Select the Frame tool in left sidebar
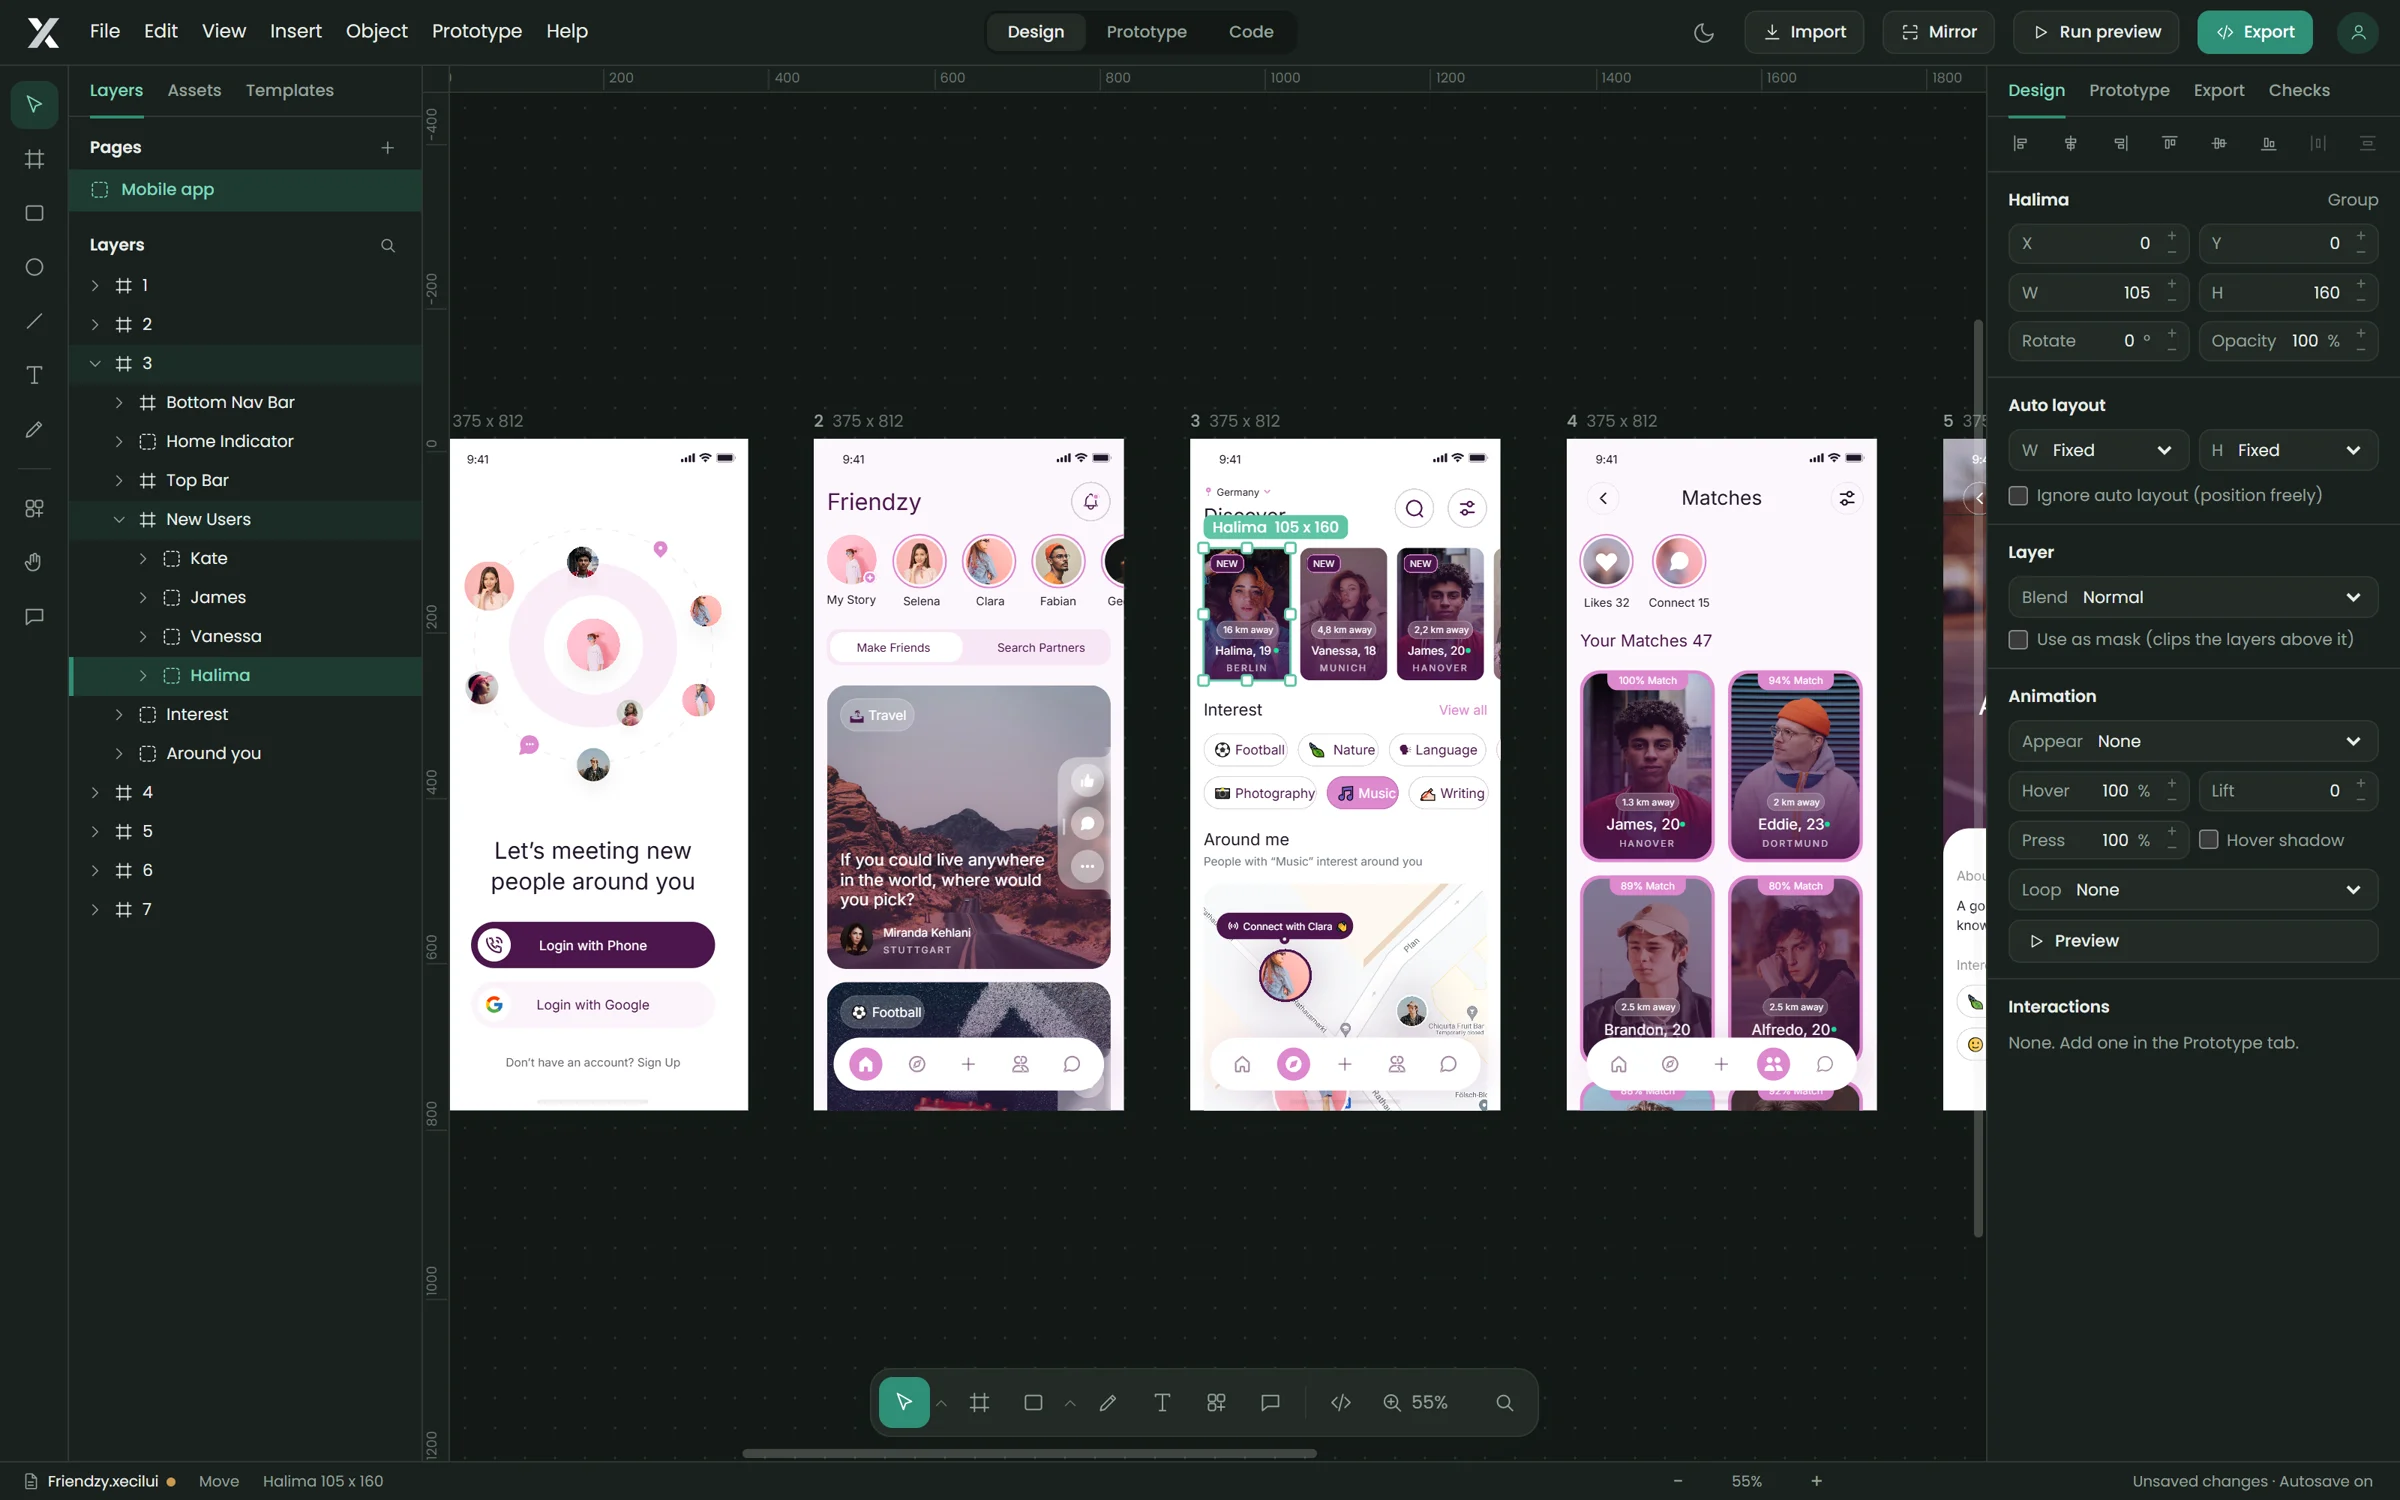The image size is (2400, 1500). (34, 159)
